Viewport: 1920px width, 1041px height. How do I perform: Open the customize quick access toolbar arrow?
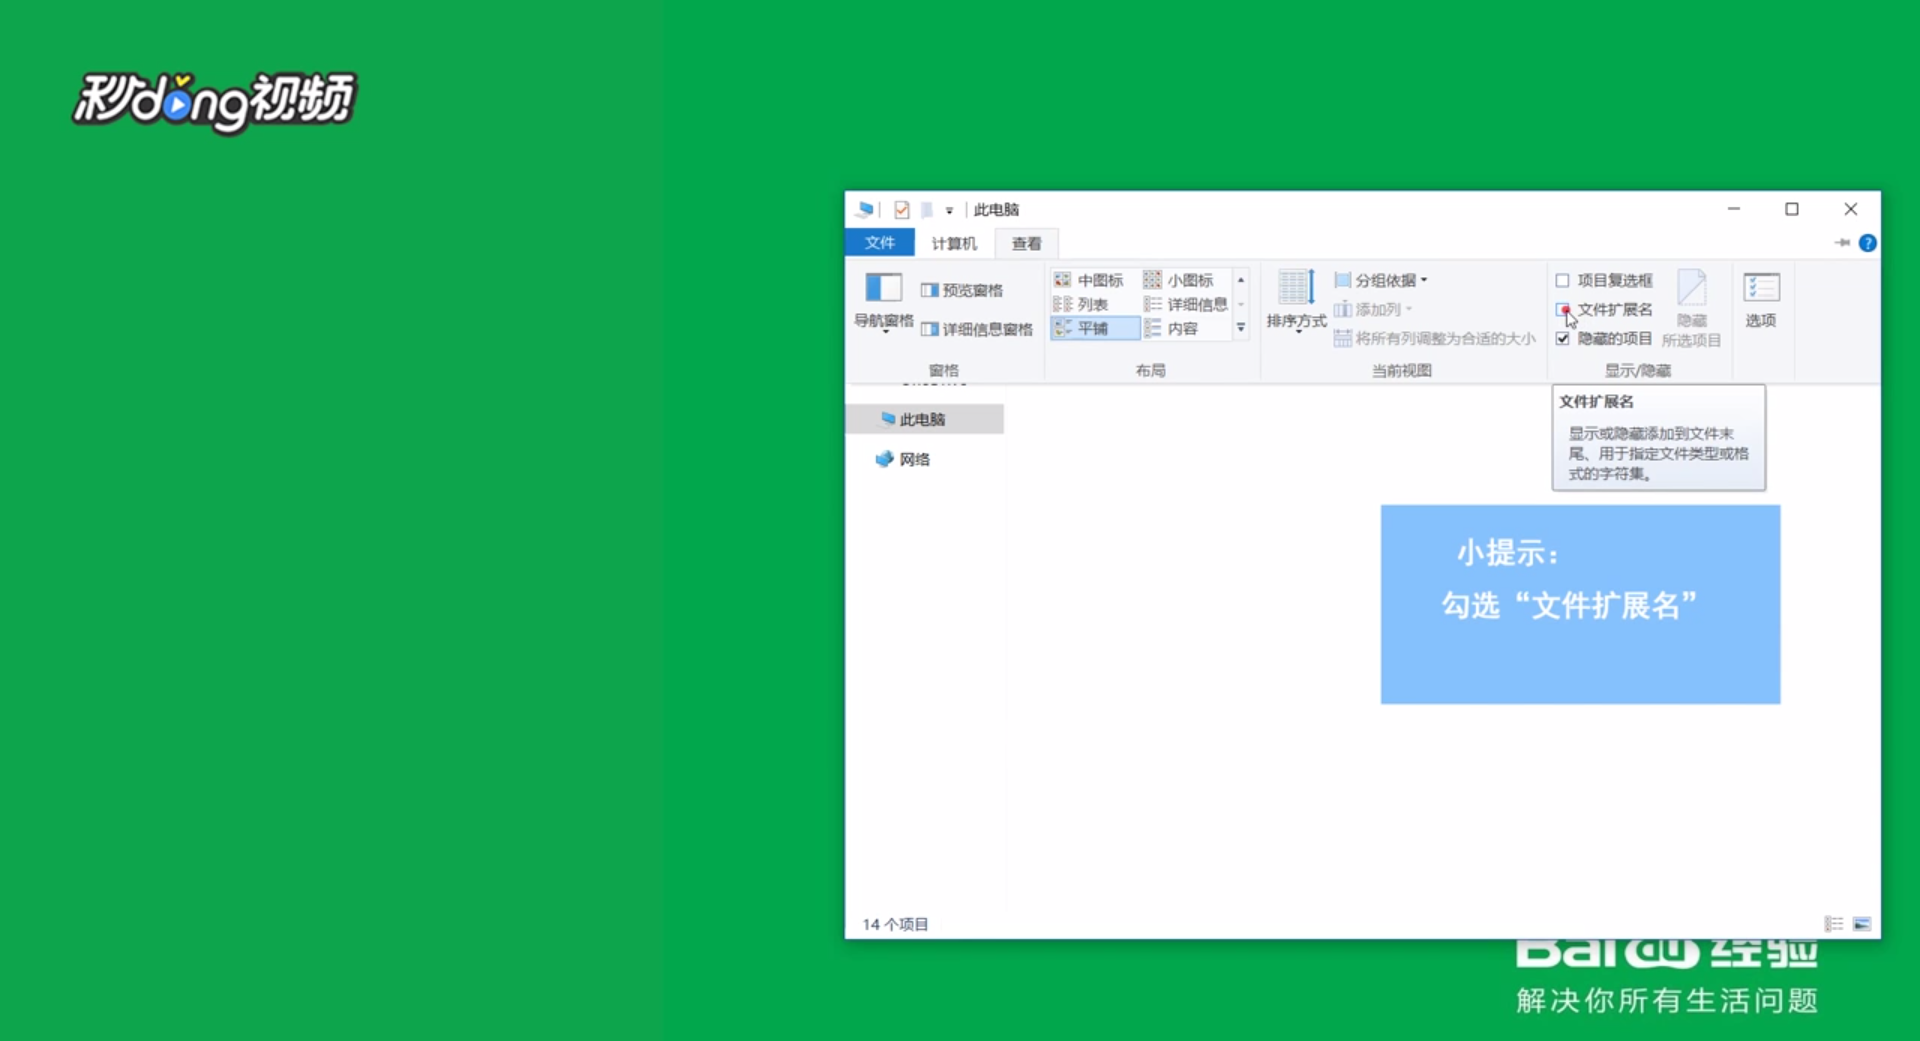click(949, 210)
